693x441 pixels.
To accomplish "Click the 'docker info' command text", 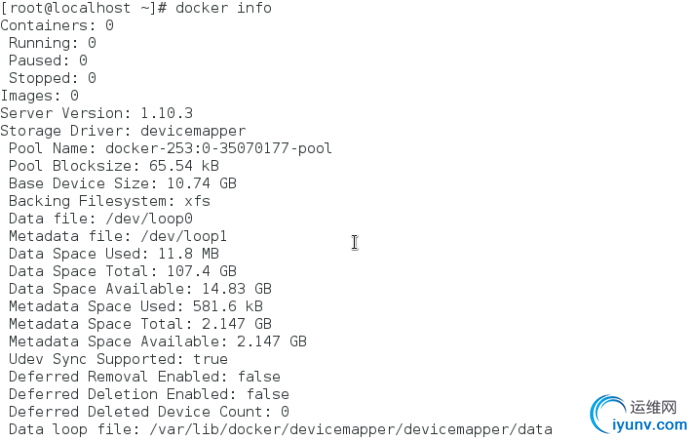I will tap(224, 8).
